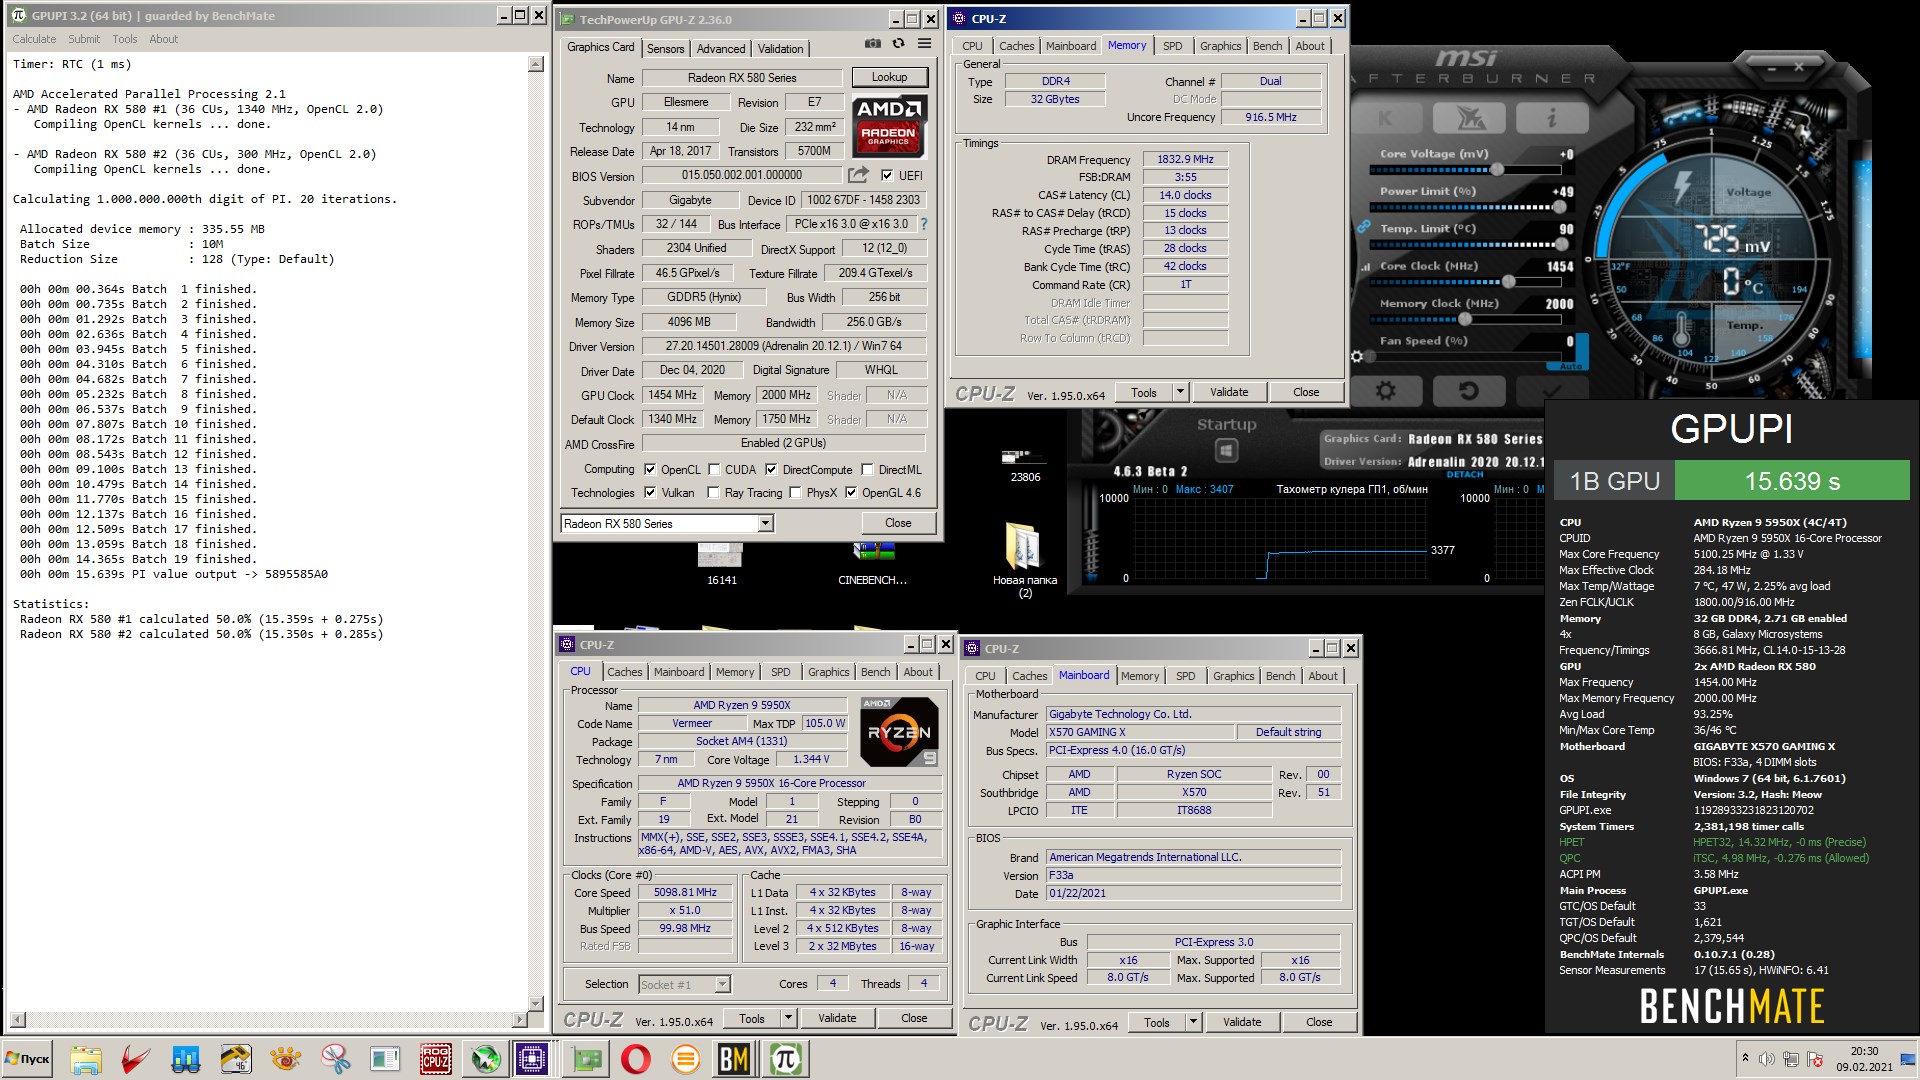Toggle the UEFI checkbox in GPU-Z
Image resolution: width=1920 pixels, height=1080 pixels.
point(886,175)
